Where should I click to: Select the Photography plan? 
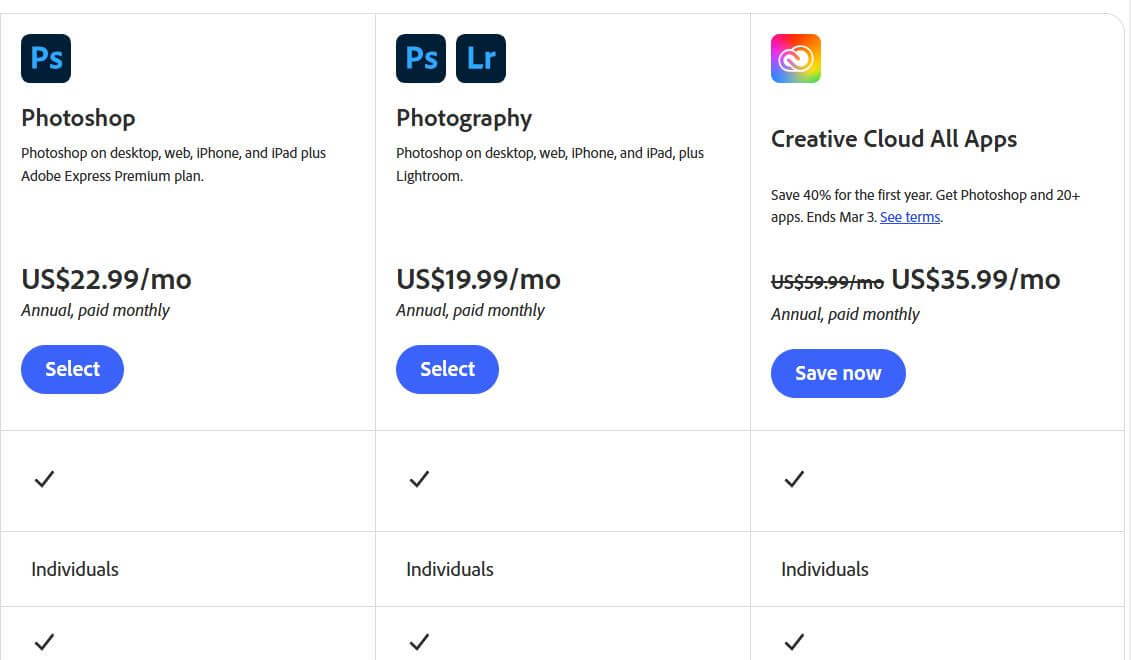(447, 369)
